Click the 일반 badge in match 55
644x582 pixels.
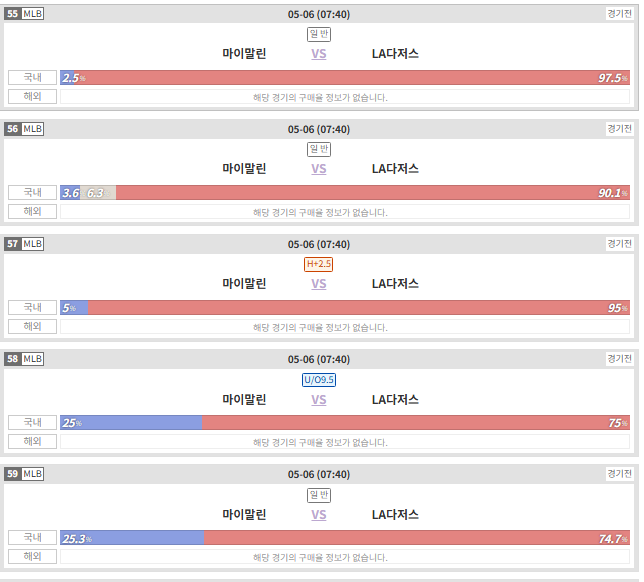[319, 34]
